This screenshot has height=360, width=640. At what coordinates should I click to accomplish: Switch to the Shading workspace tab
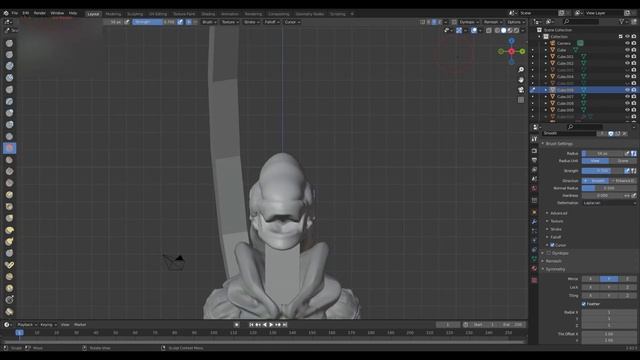[x=208, y=14]
